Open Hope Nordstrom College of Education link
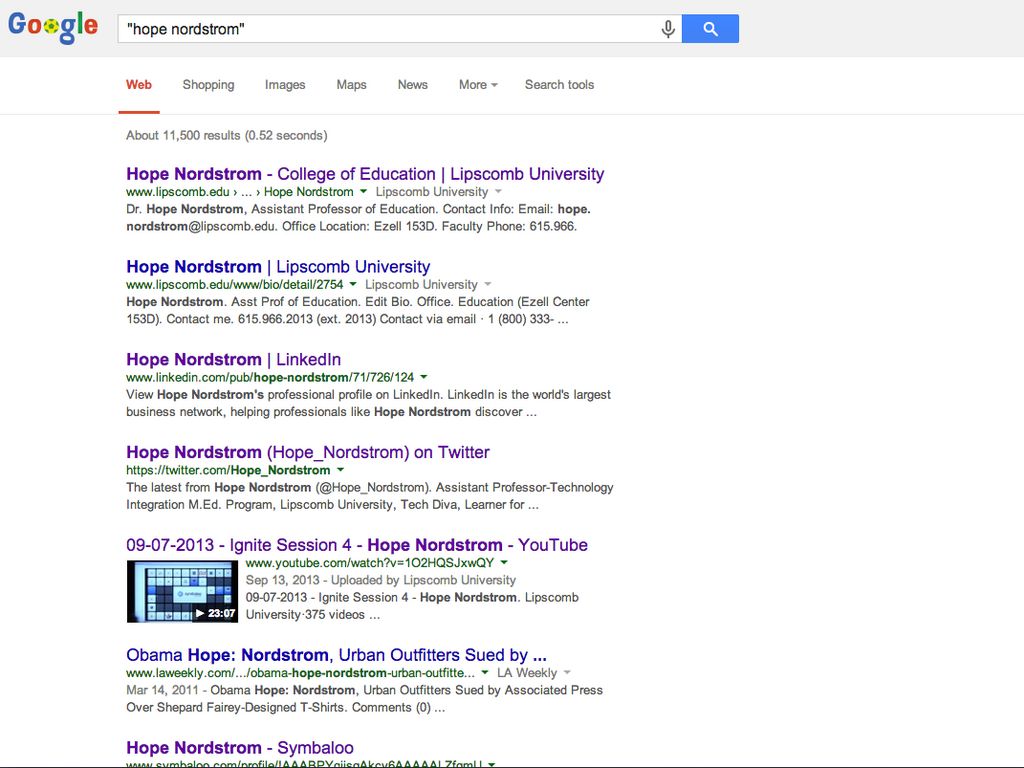The image size is (1024, 768). click(x=365, y=174)
